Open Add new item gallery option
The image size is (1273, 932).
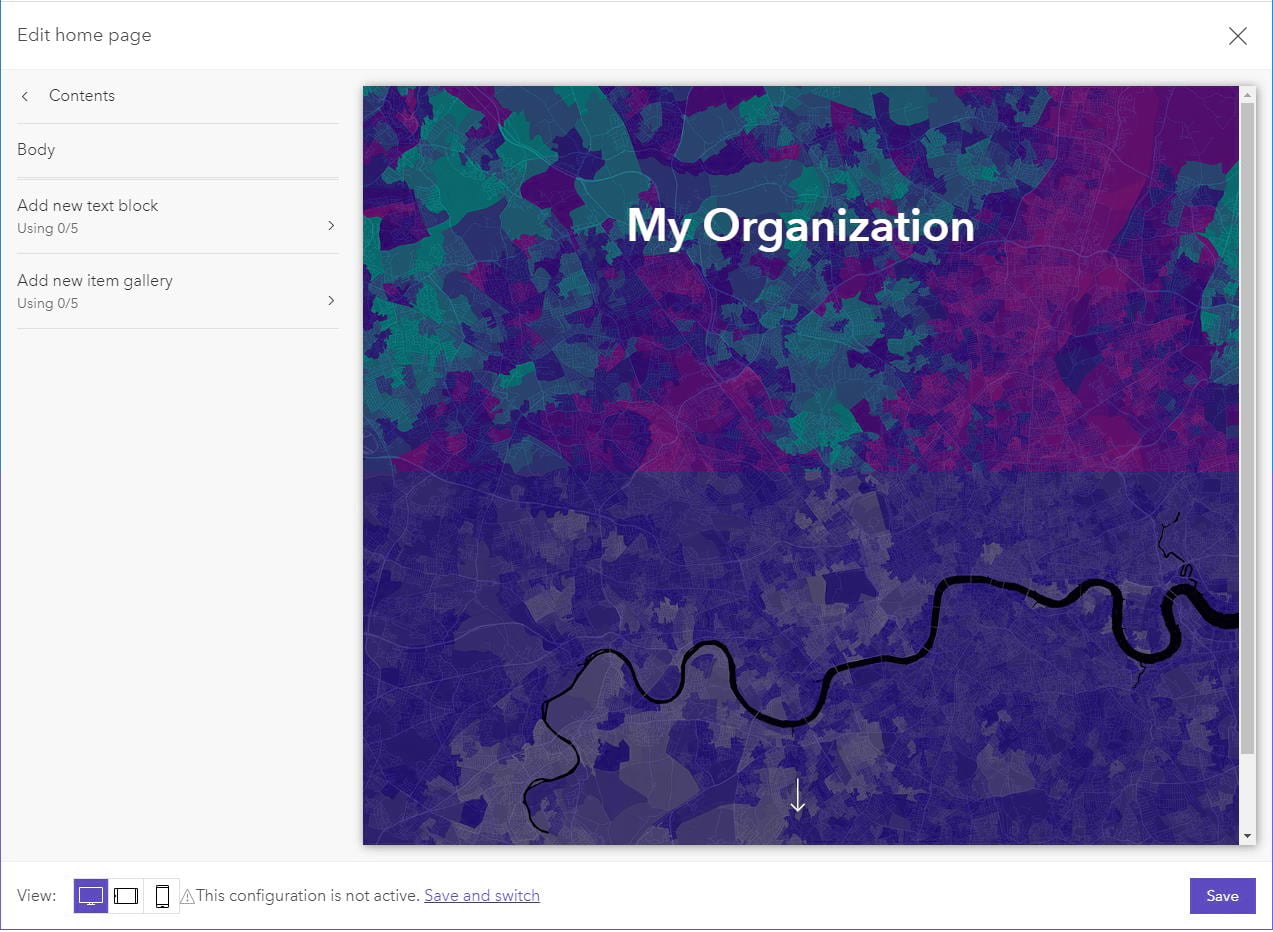[x=95, y=281]
